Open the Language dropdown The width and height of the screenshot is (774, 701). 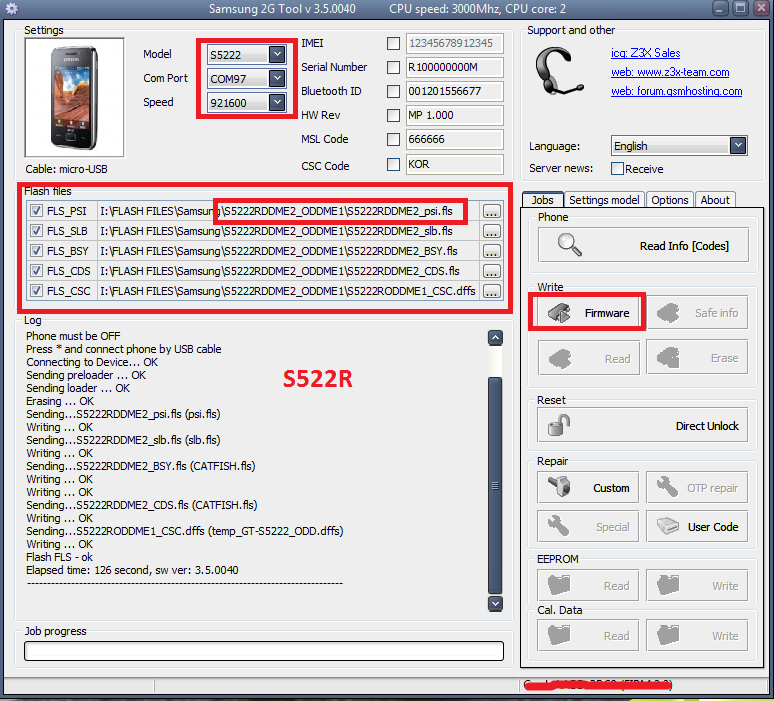point(738,146)
